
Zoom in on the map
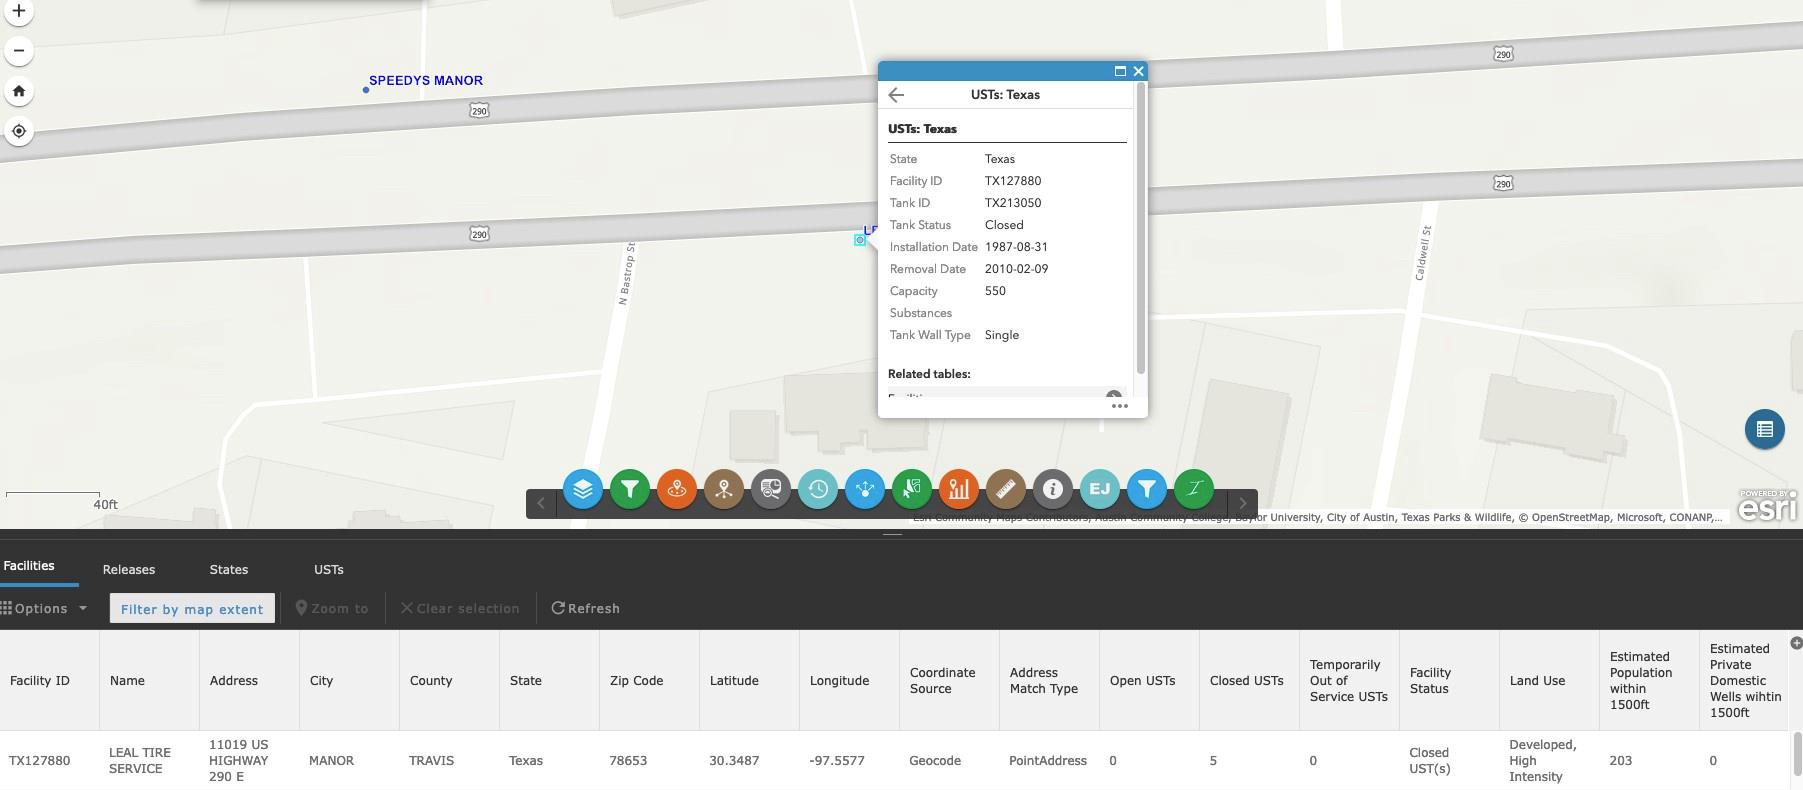coord(19,11)
